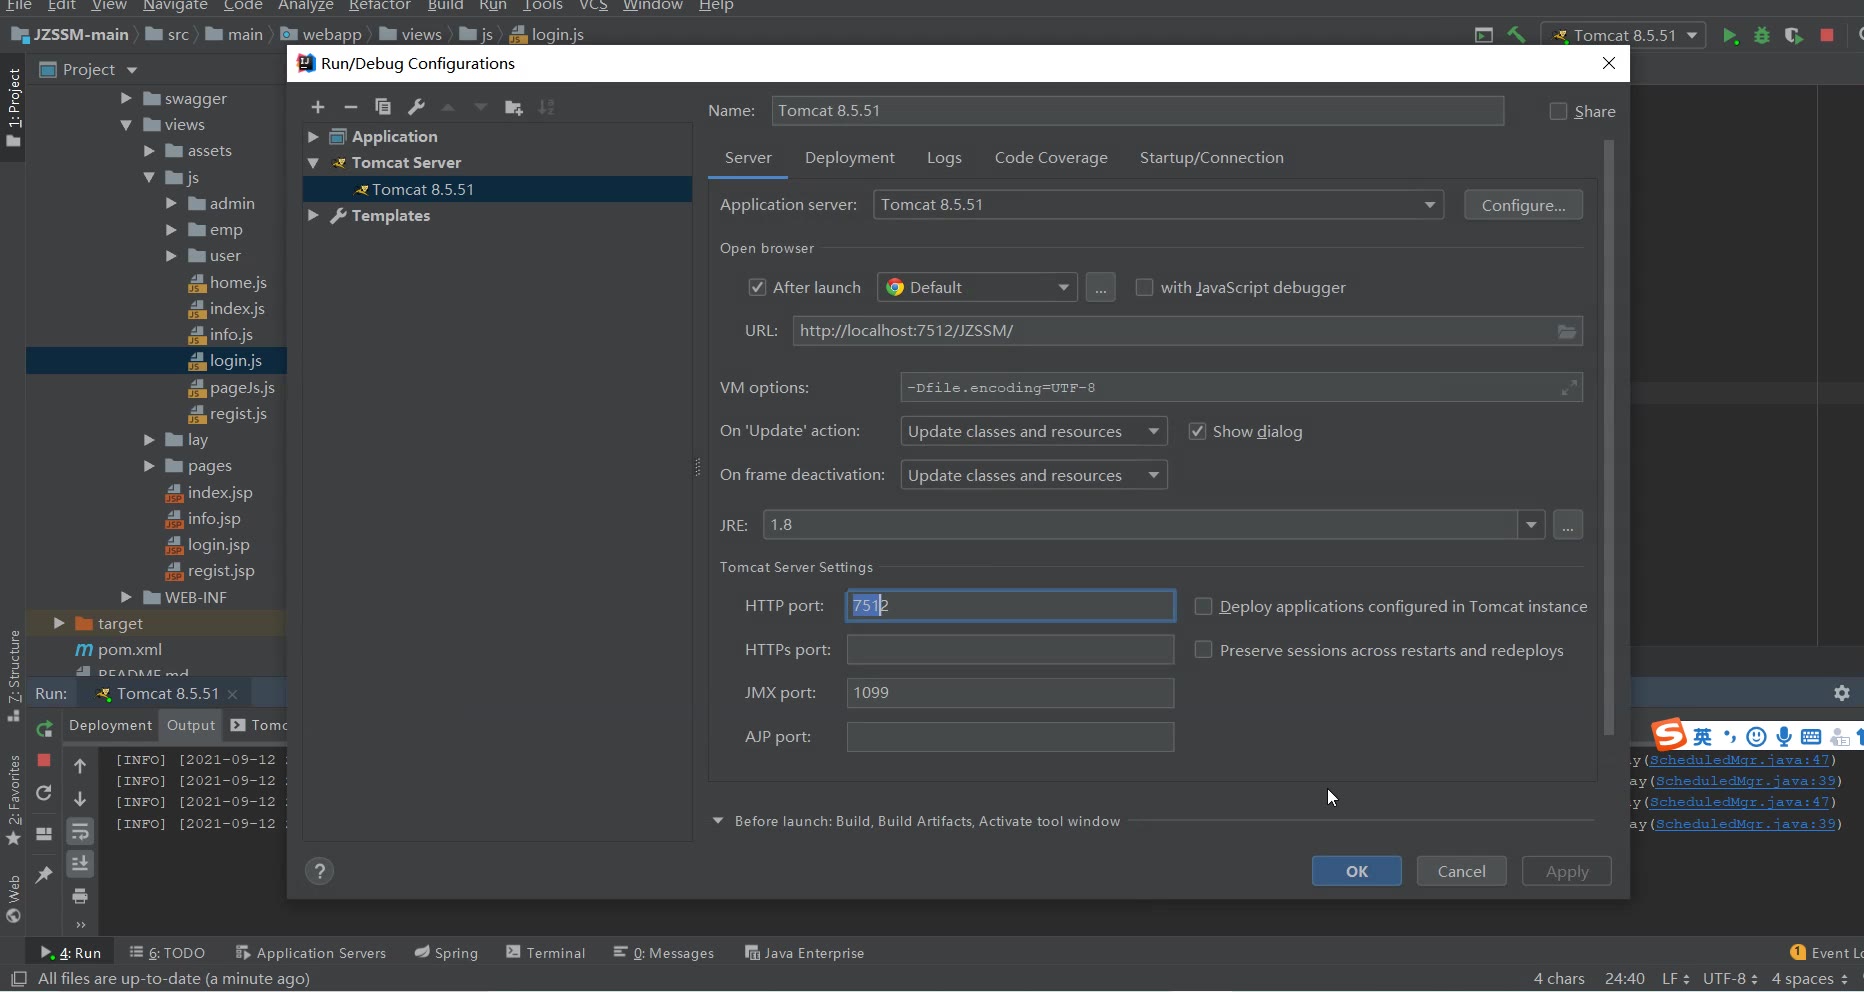Expand the Templates tree node
The width and height of the screenshot is (1864, 992).
[x=313, y=216]
